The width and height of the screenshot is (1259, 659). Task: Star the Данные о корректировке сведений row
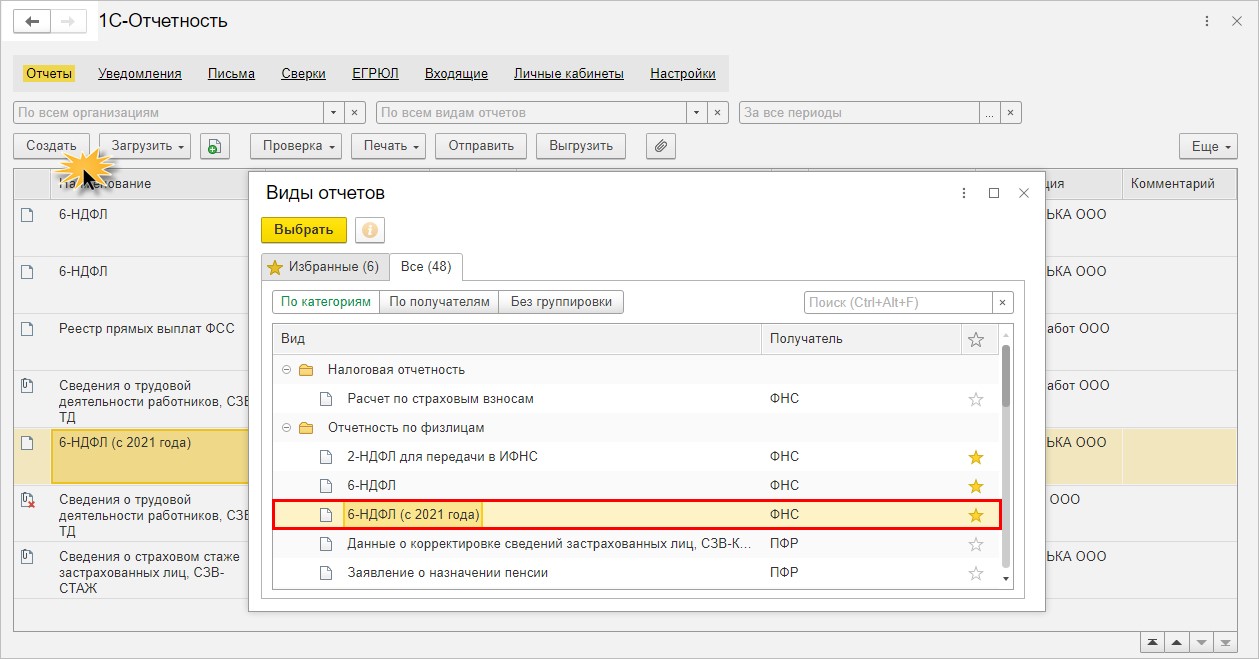976,544
